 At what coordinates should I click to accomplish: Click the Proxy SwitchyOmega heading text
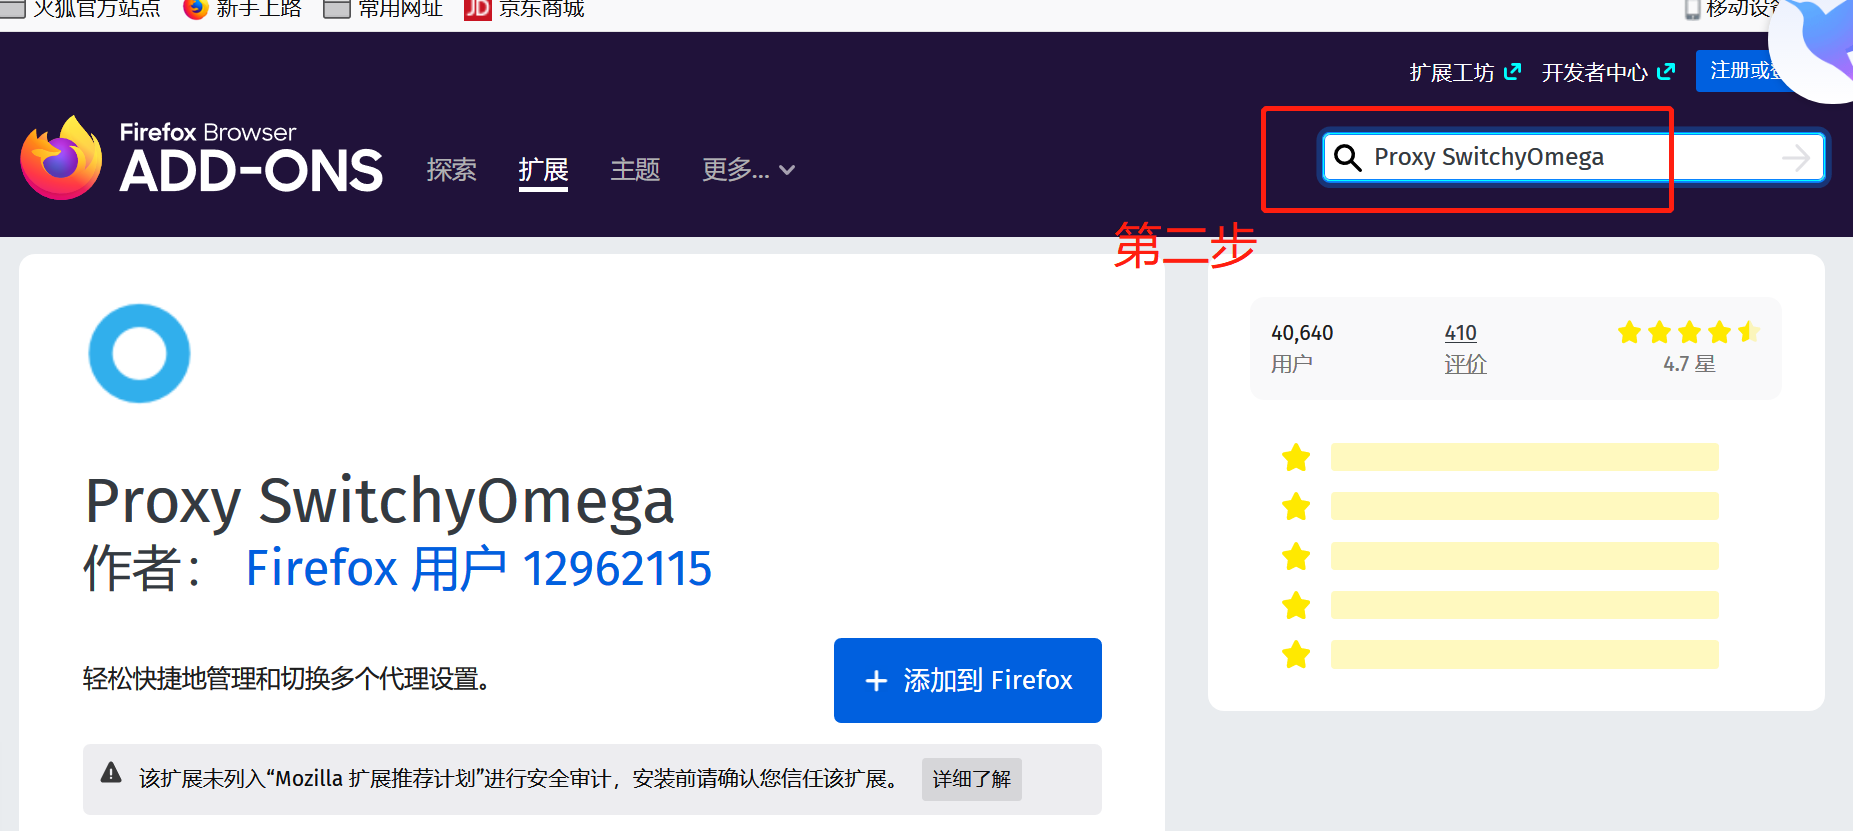click(379, 501)
